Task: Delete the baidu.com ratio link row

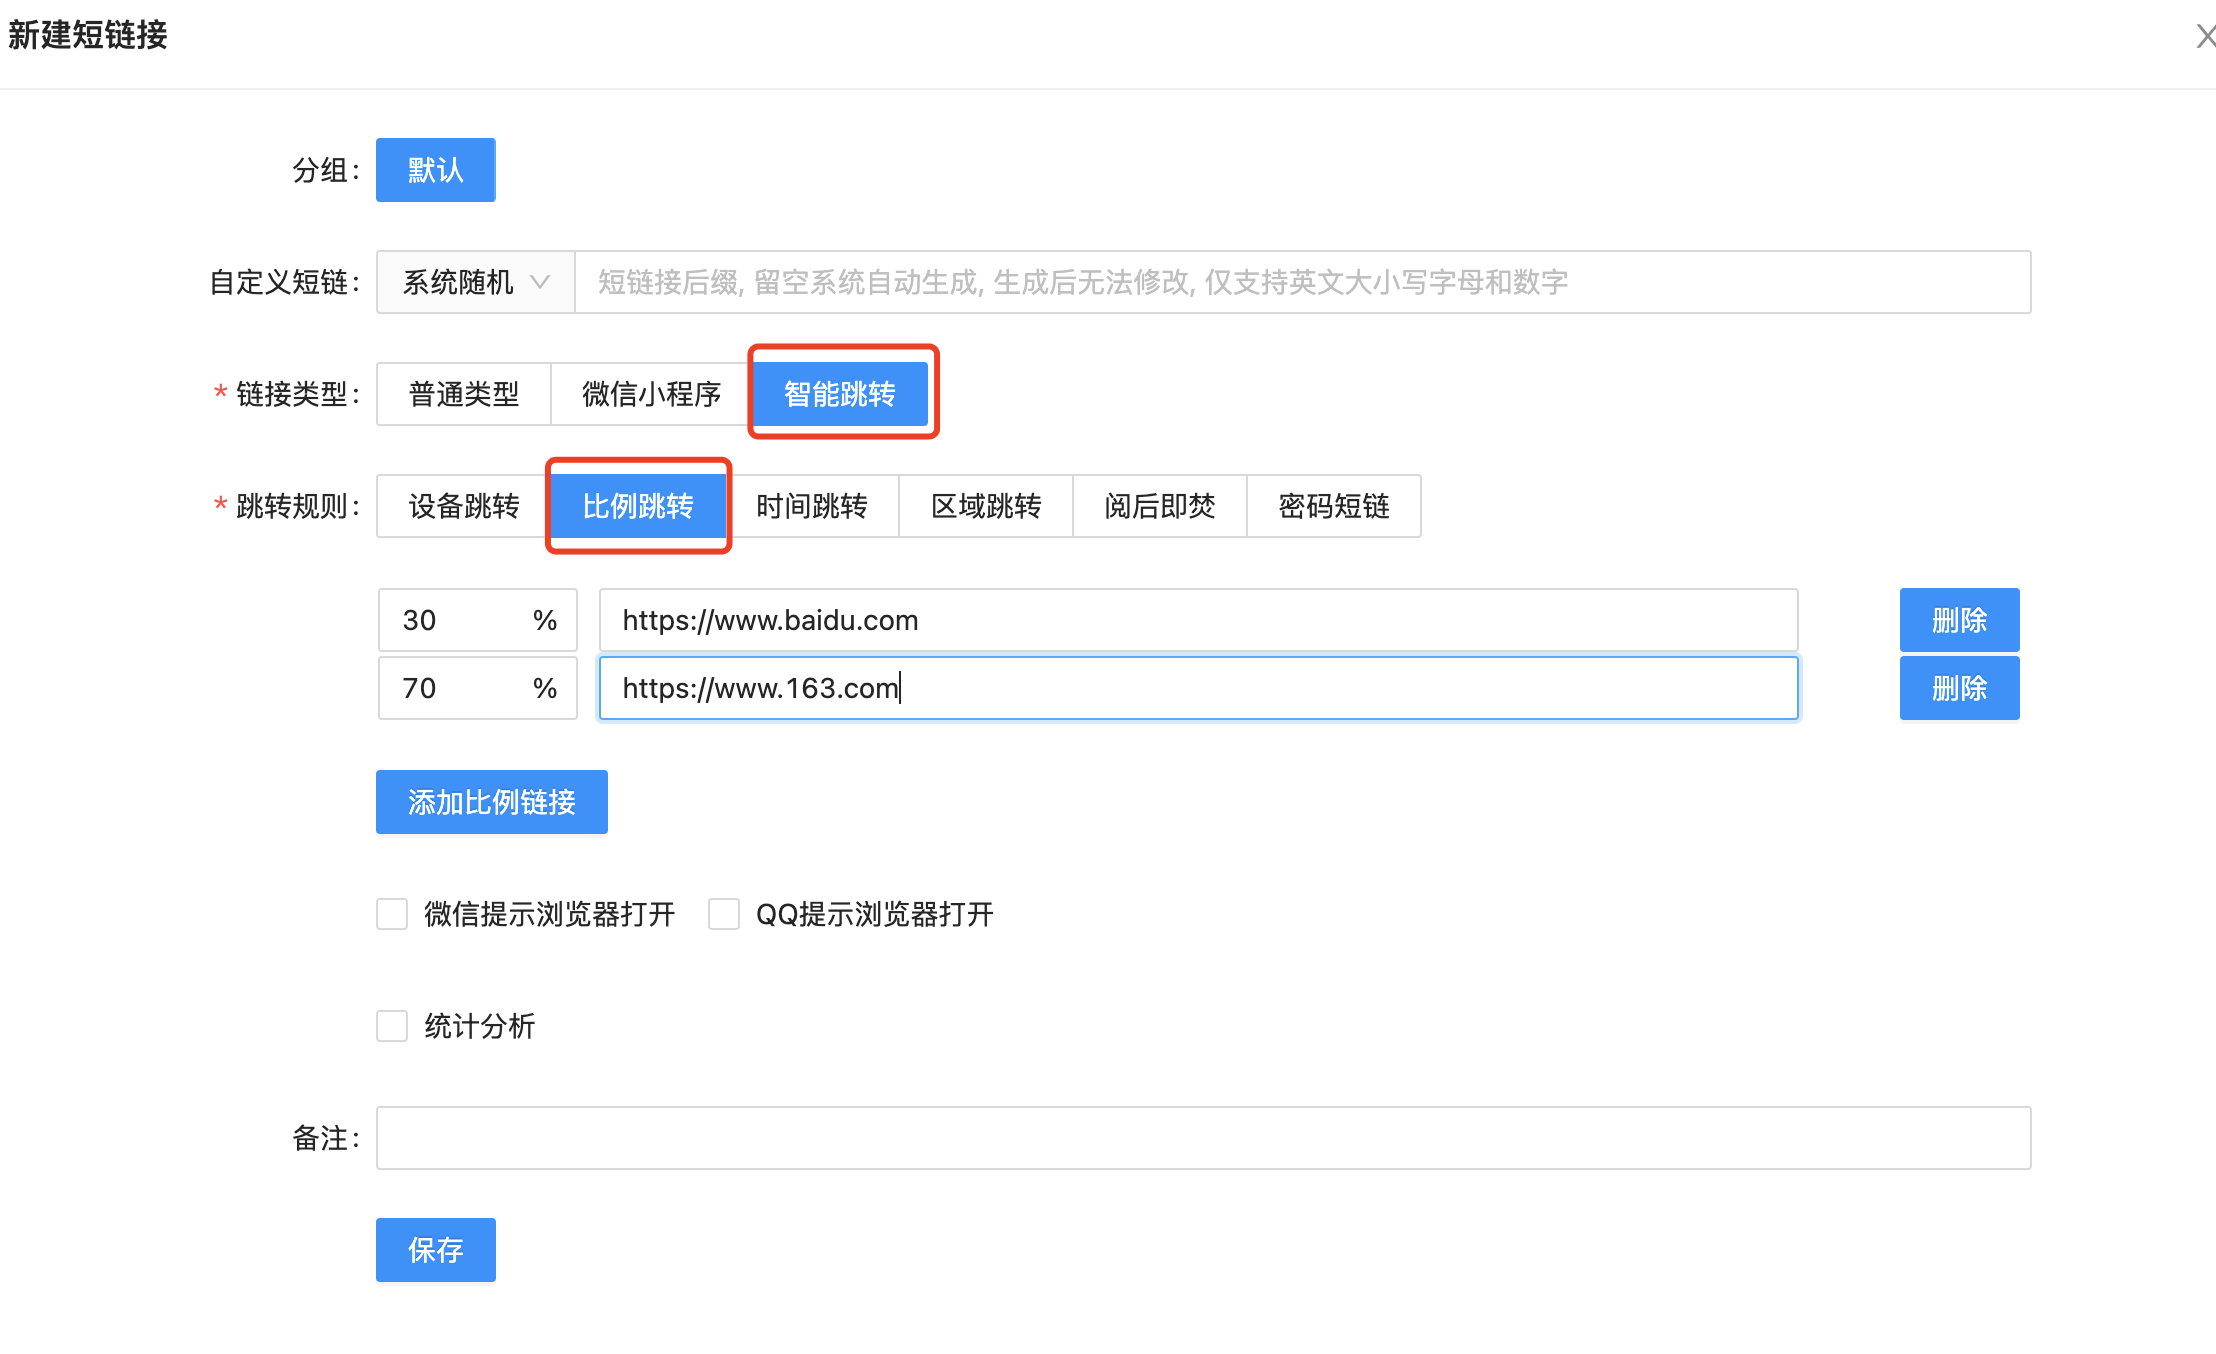Action: pyautogui.click(x=1959, y=620)
